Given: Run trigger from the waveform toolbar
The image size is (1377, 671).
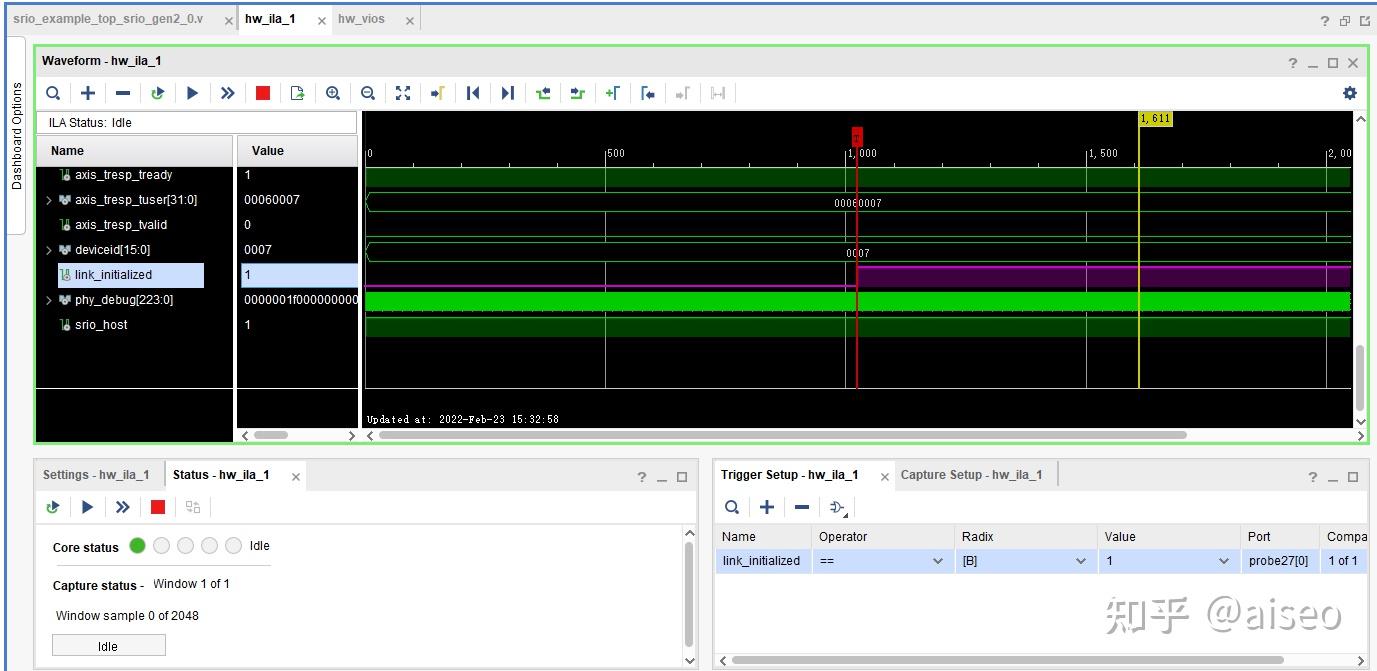Looking at the screenshot, I should [192, 93].
